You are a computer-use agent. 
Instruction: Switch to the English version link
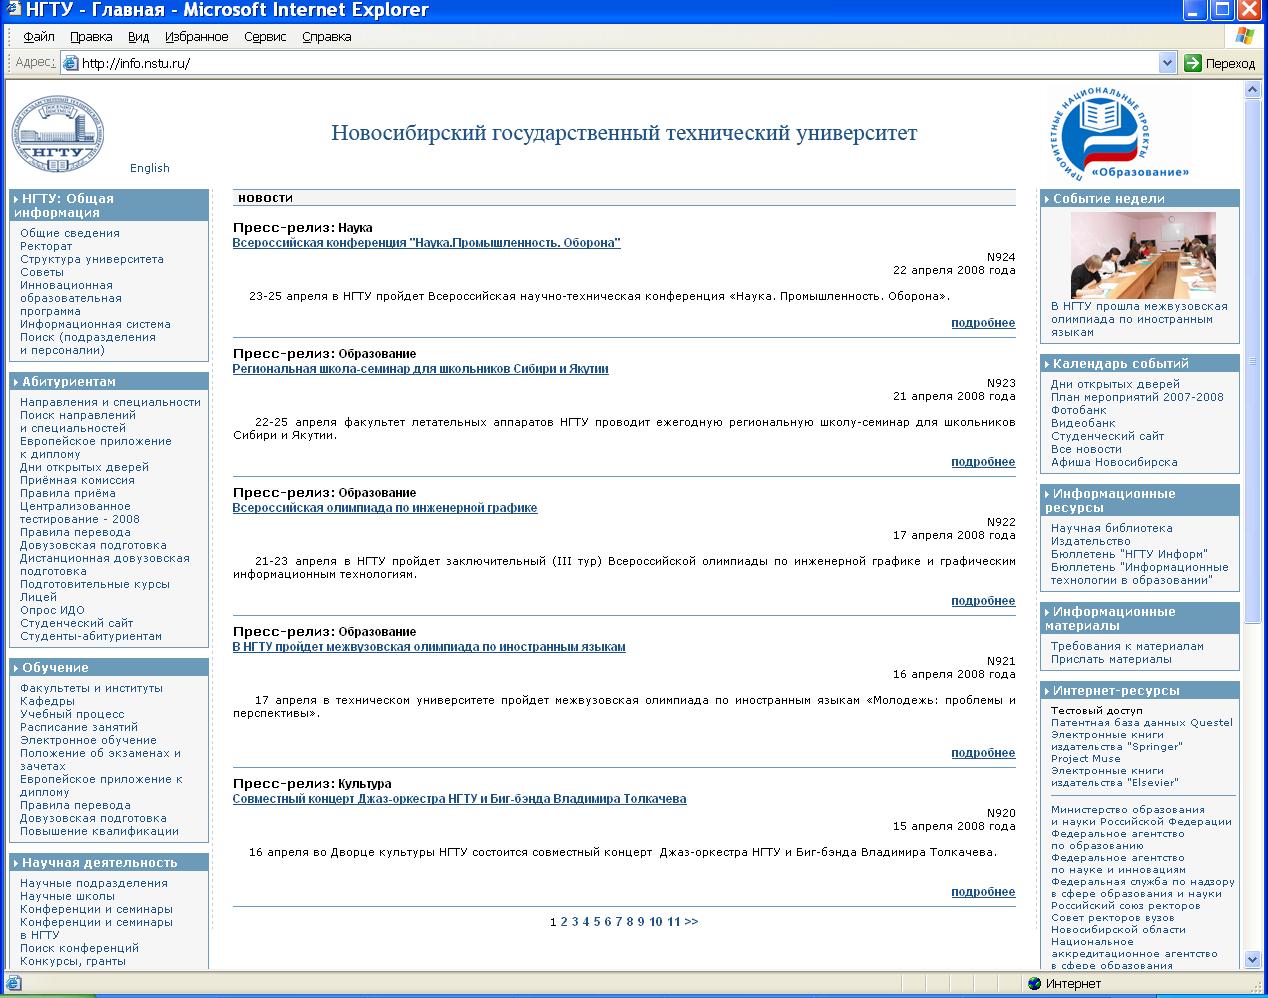pyautogui.click(x=150, y=168)
